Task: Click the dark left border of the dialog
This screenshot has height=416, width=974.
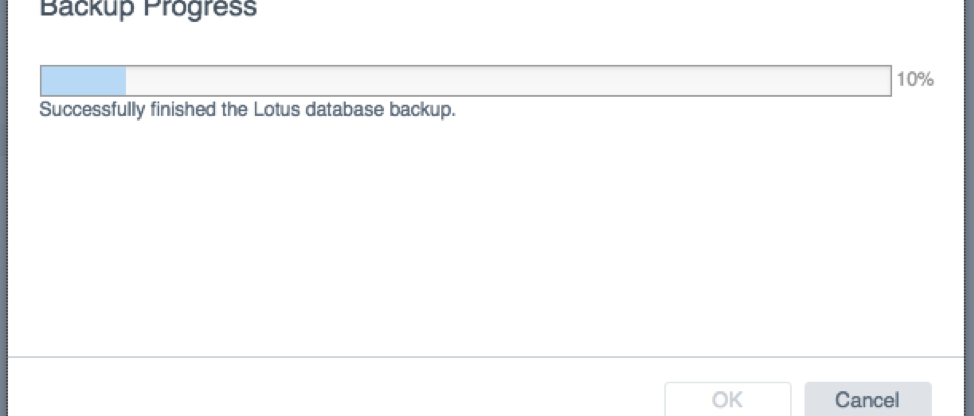Action: click(x=5, y=208)
